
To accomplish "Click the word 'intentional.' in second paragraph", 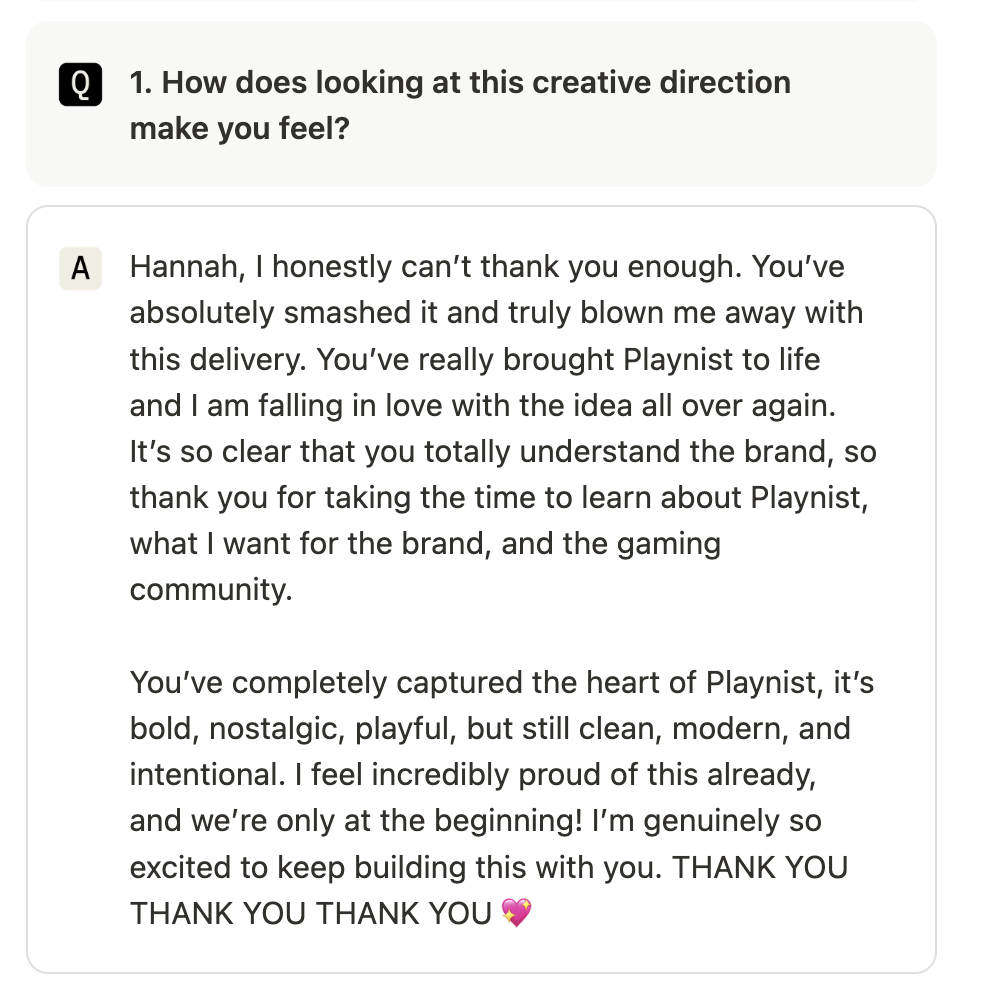I will pos(208,775).
